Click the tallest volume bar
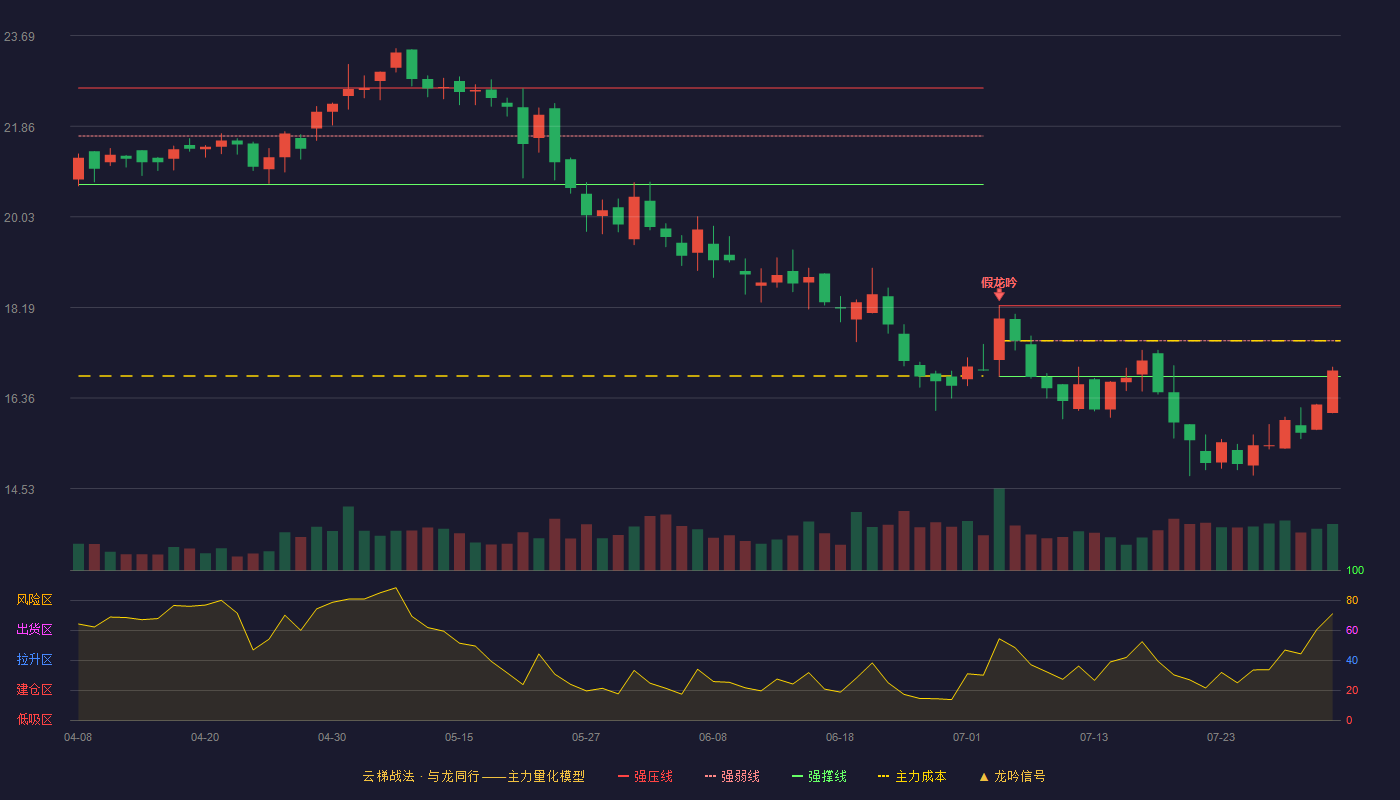The height and width of the screenshot is (800, 1400). [x=999, y=529]
